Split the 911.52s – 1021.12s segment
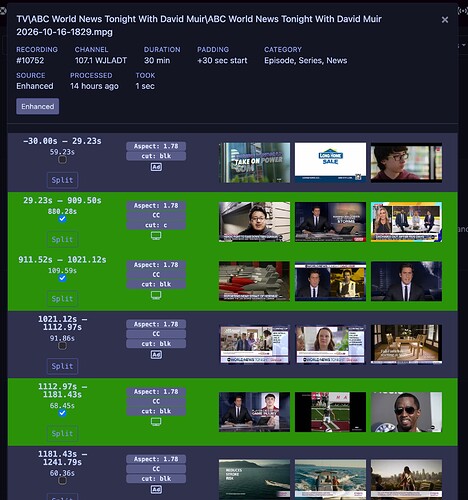The width and height of the screenshot is (468, 500). [62, 299]
